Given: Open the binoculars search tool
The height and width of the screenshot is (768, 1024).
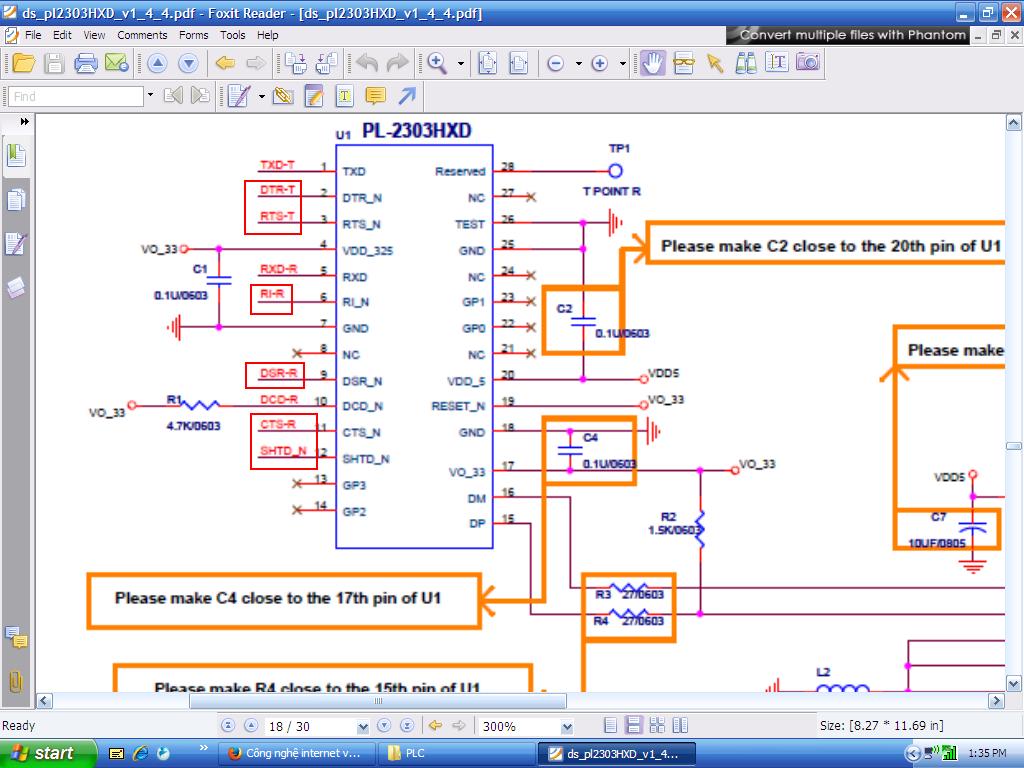Looking at the screenshot, I should click(745, 63).
